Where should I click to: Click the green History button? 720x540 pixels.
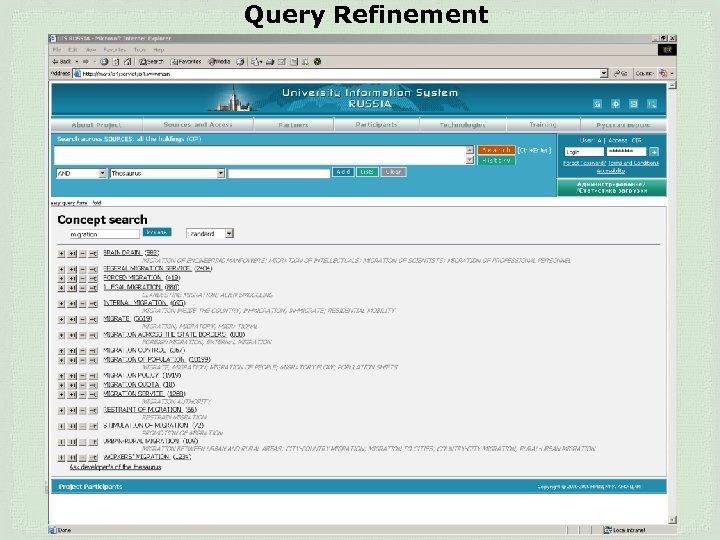pyautogui.click(x=496, y=160)
